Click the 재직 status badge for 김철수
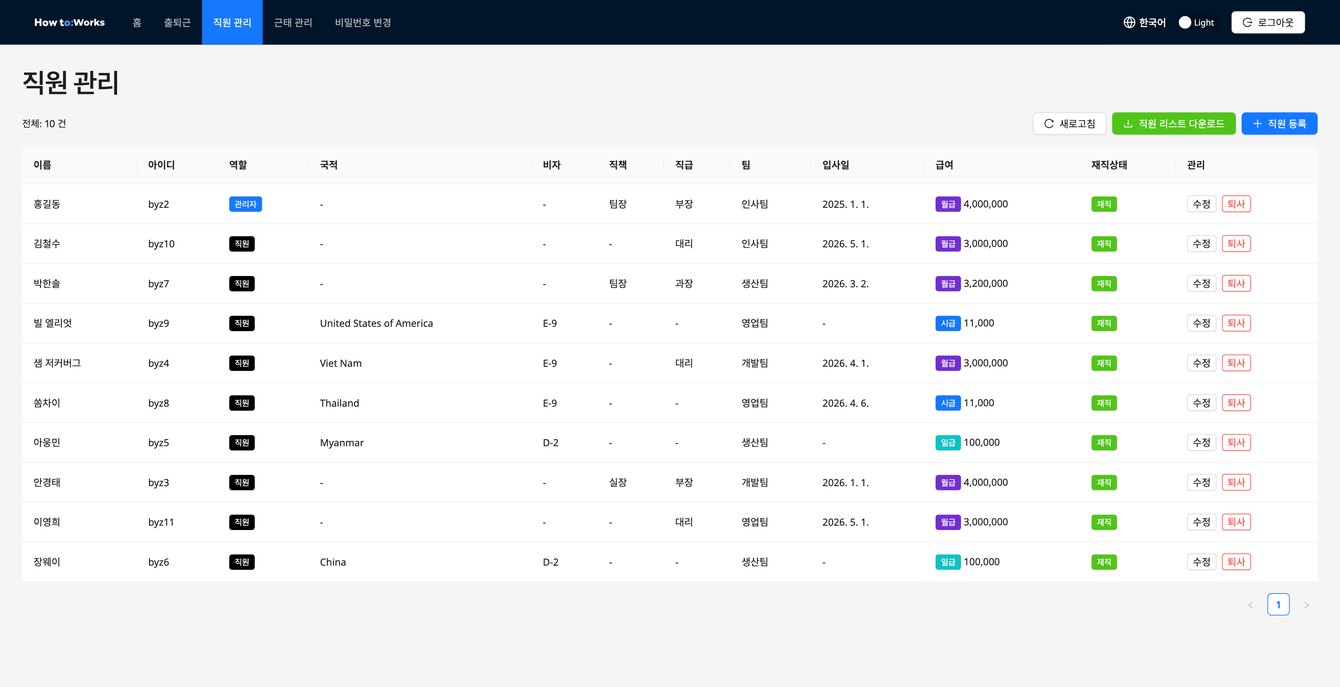Screen dimensions: 1340x687 (x=1105, y=243)
